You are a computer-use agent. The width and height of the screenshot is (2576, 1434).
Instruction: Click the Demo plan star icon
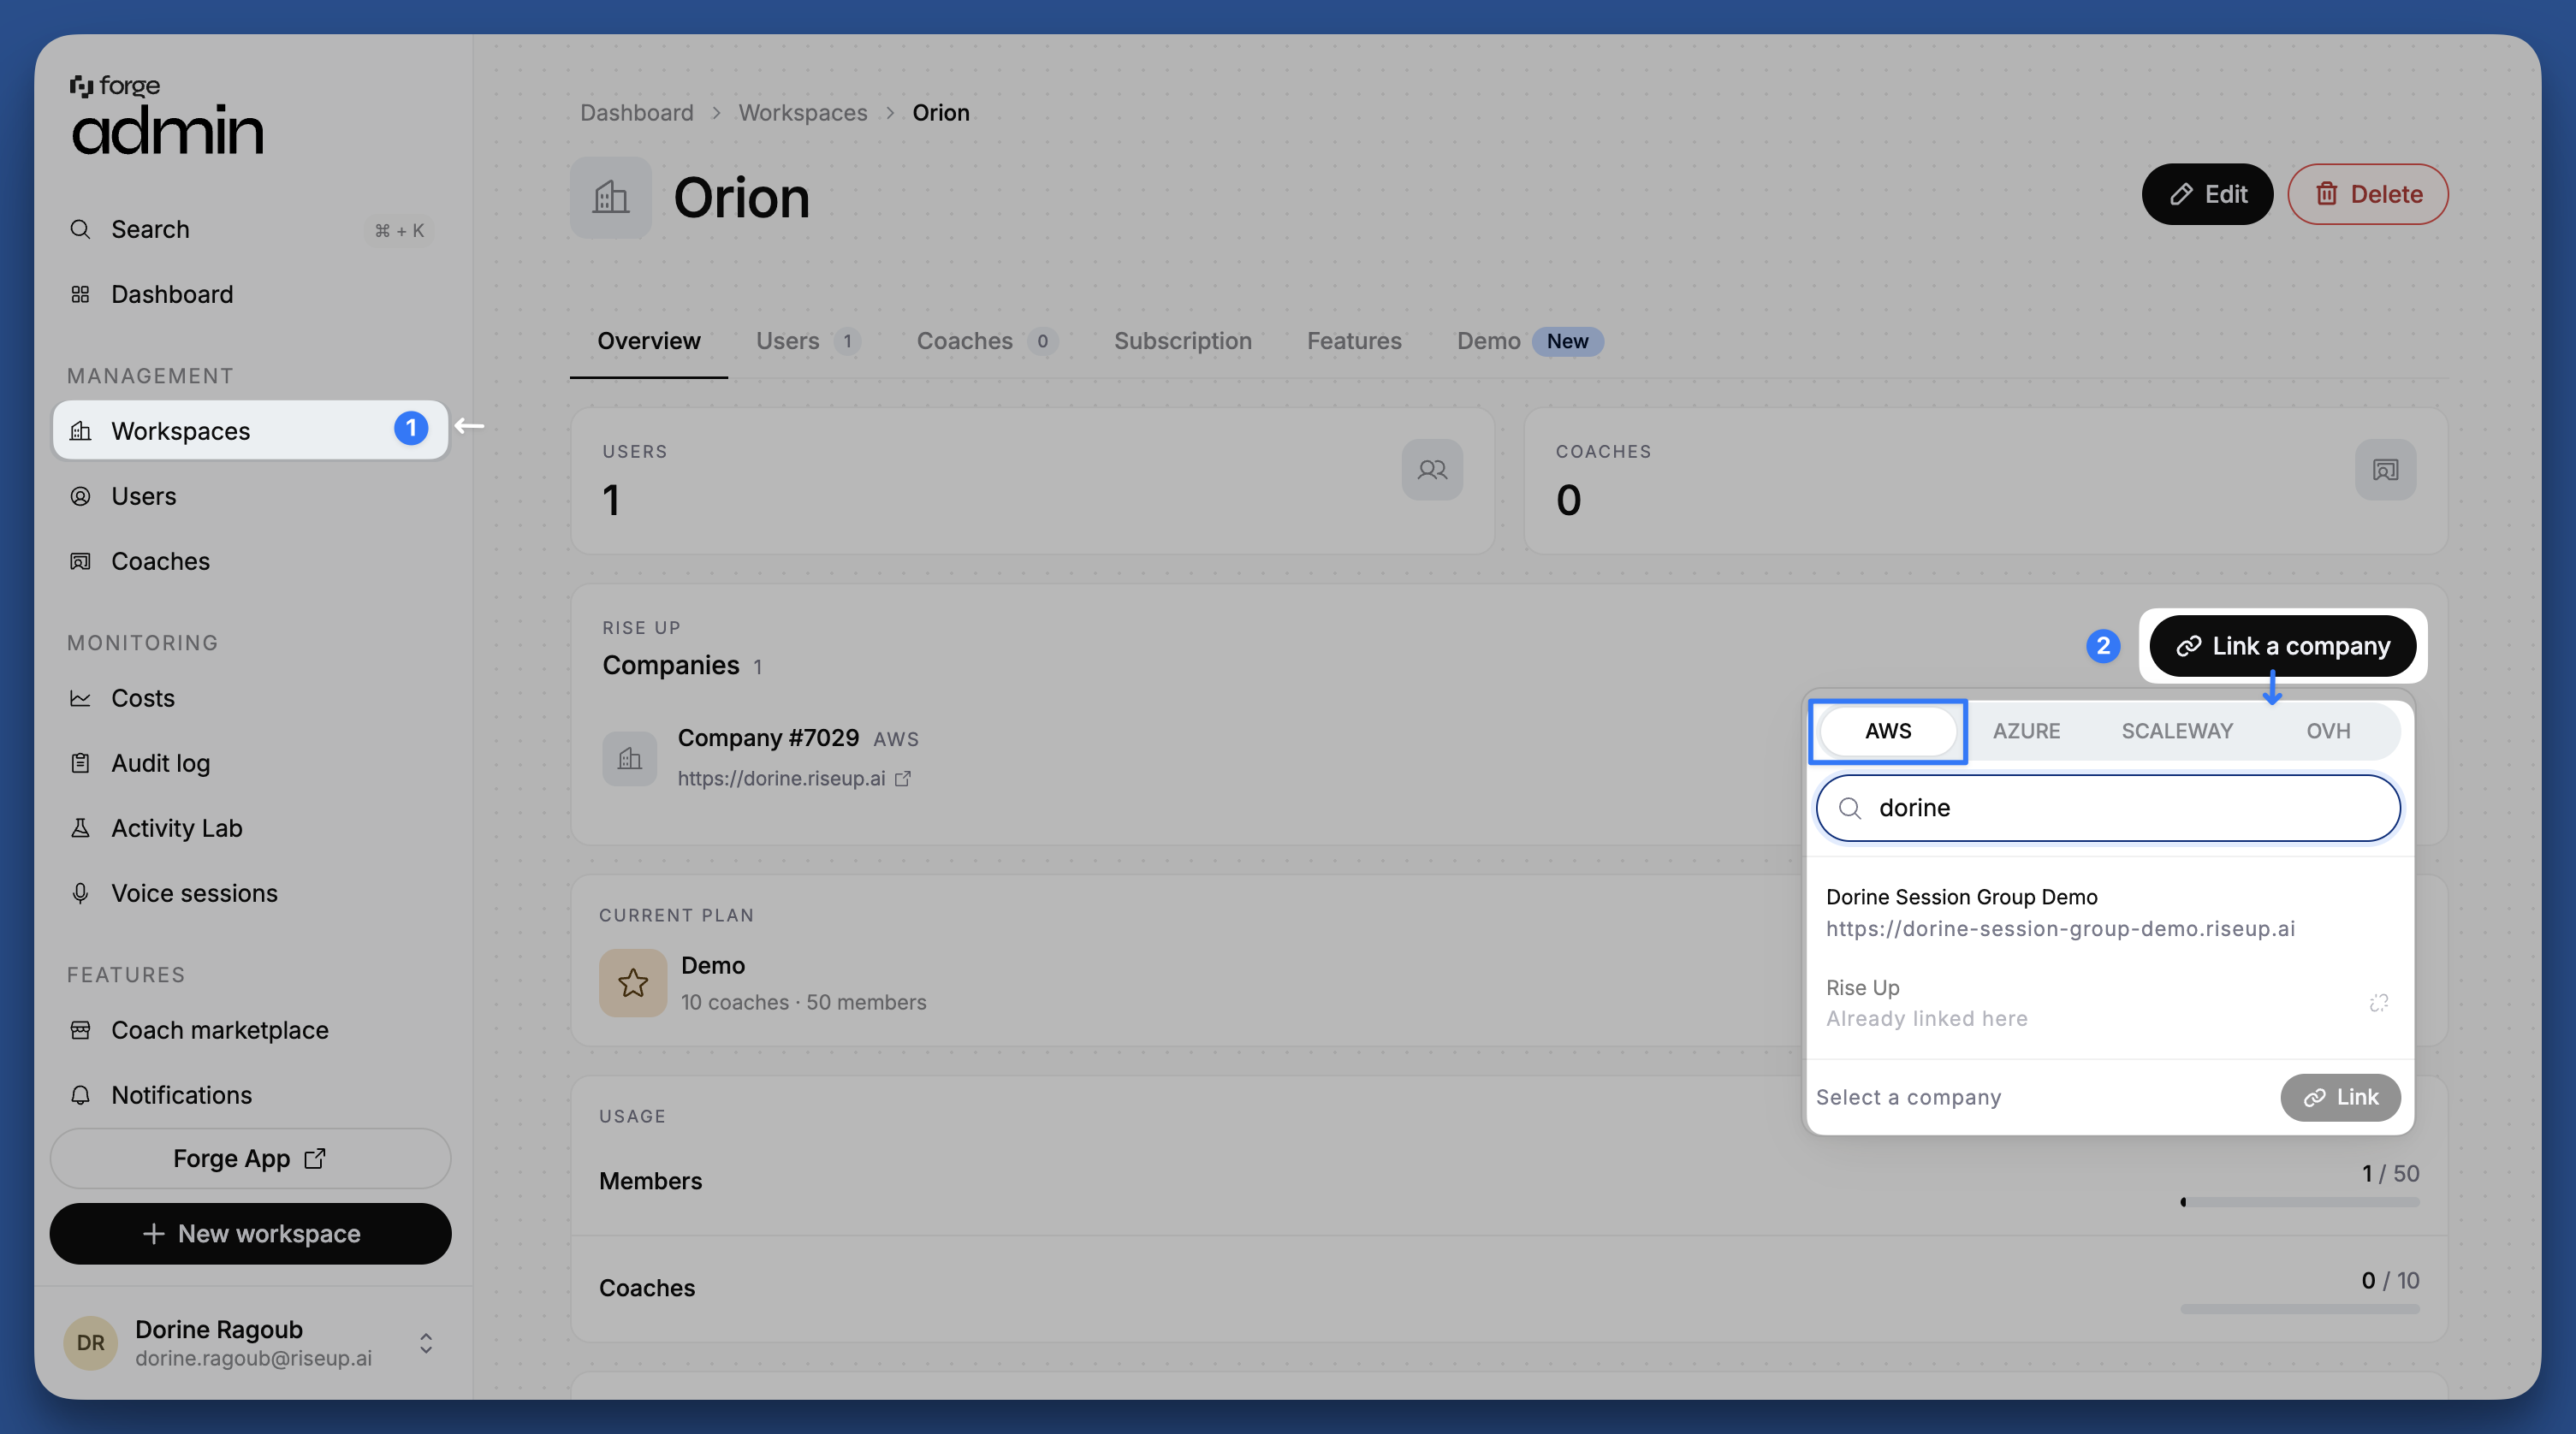(x=632, y=983)
